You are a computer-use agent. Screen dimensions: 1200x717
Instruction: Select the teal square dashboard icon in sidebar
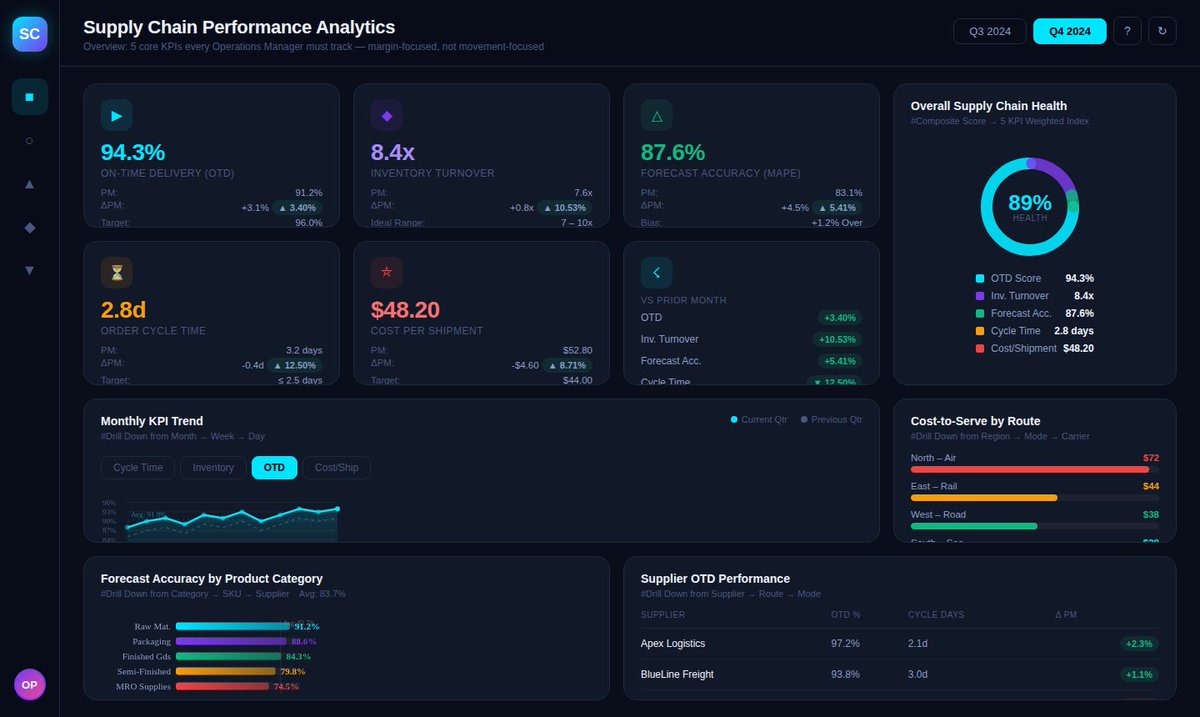pos(29,97)
